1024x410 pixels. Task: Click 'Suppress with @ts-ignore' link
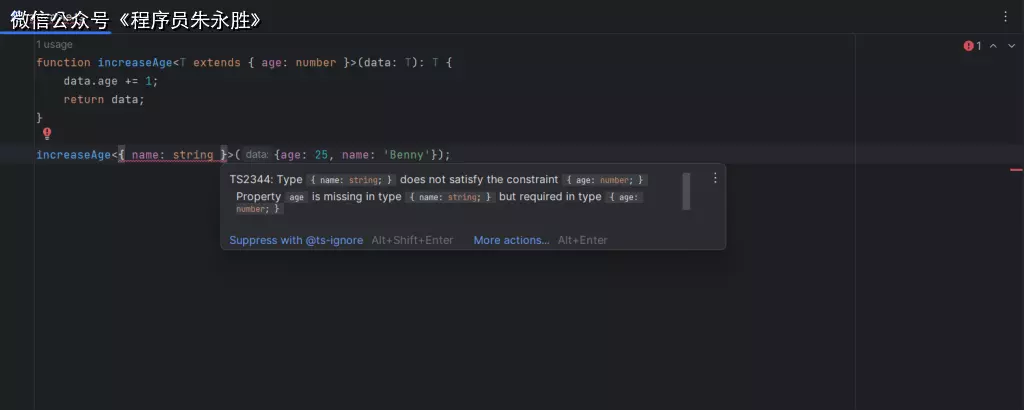(x=296, y=240)
